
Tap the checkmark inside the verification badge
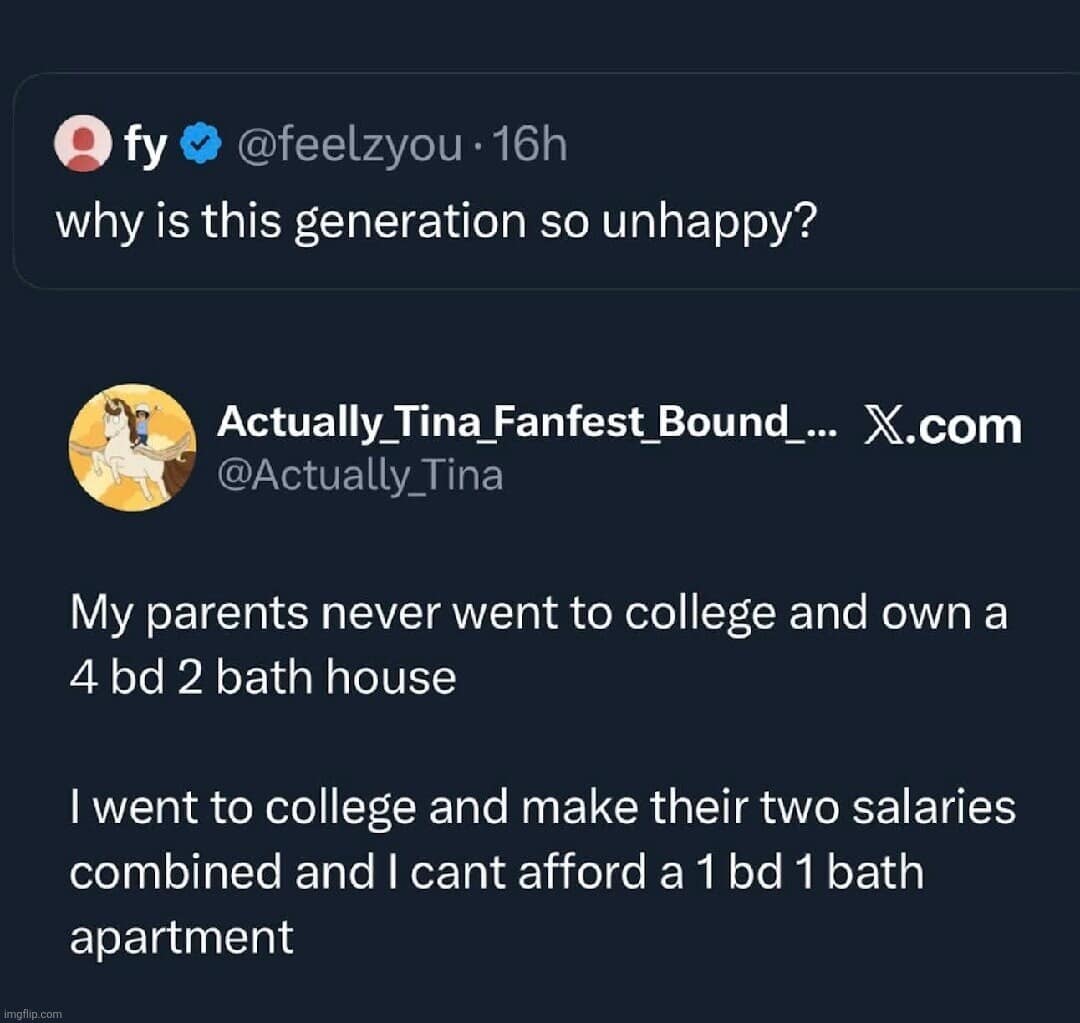pyautogui.click(x=197, y=142)
